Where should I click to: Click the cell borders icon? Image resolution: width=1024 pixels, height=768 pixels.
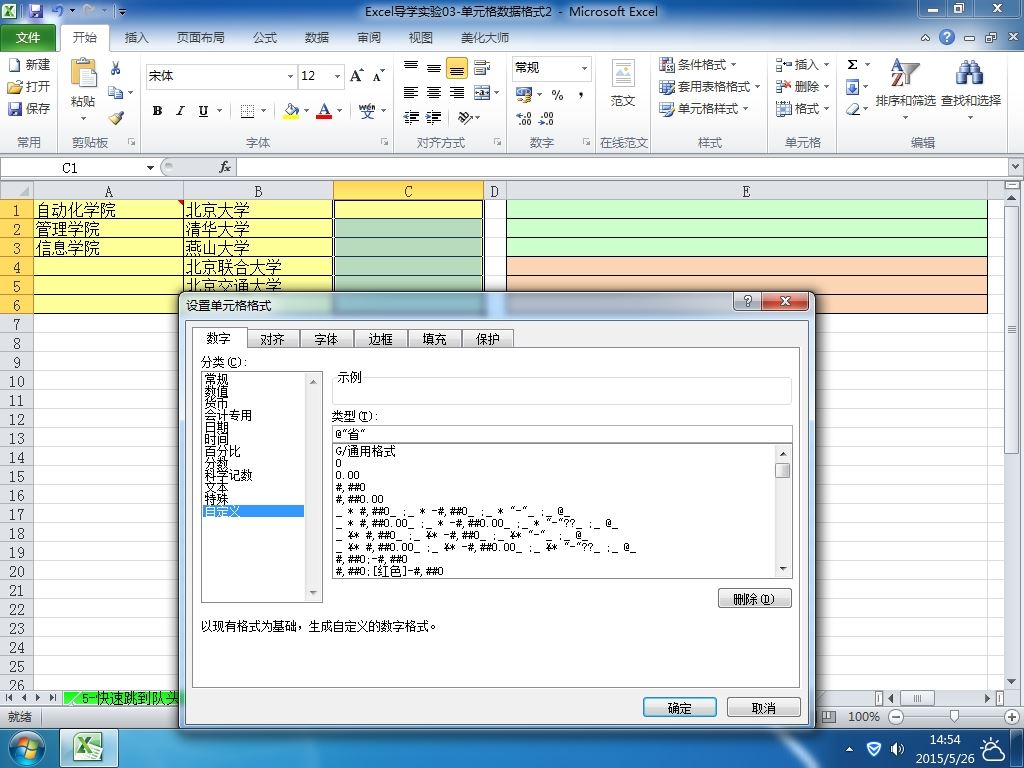point(247,111)
